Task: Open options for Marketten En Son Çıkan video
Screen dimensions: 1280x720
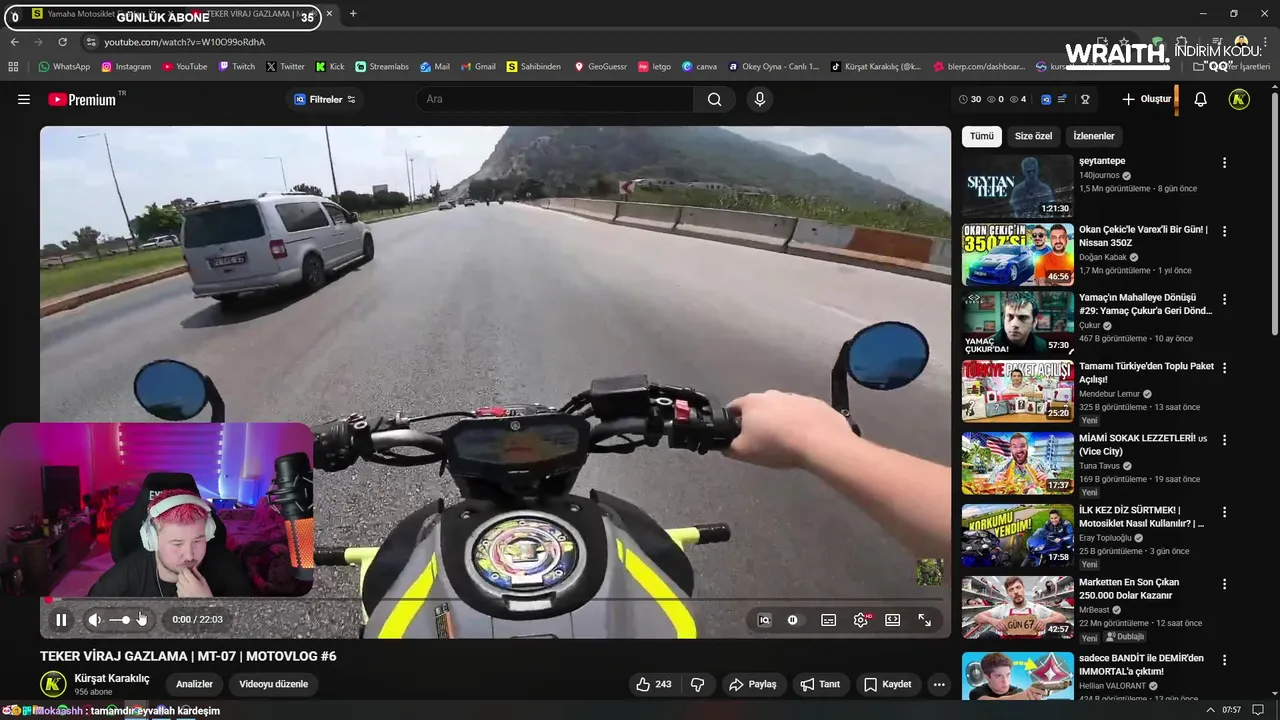Action: pyautogui.click(x=1224, y=584)
